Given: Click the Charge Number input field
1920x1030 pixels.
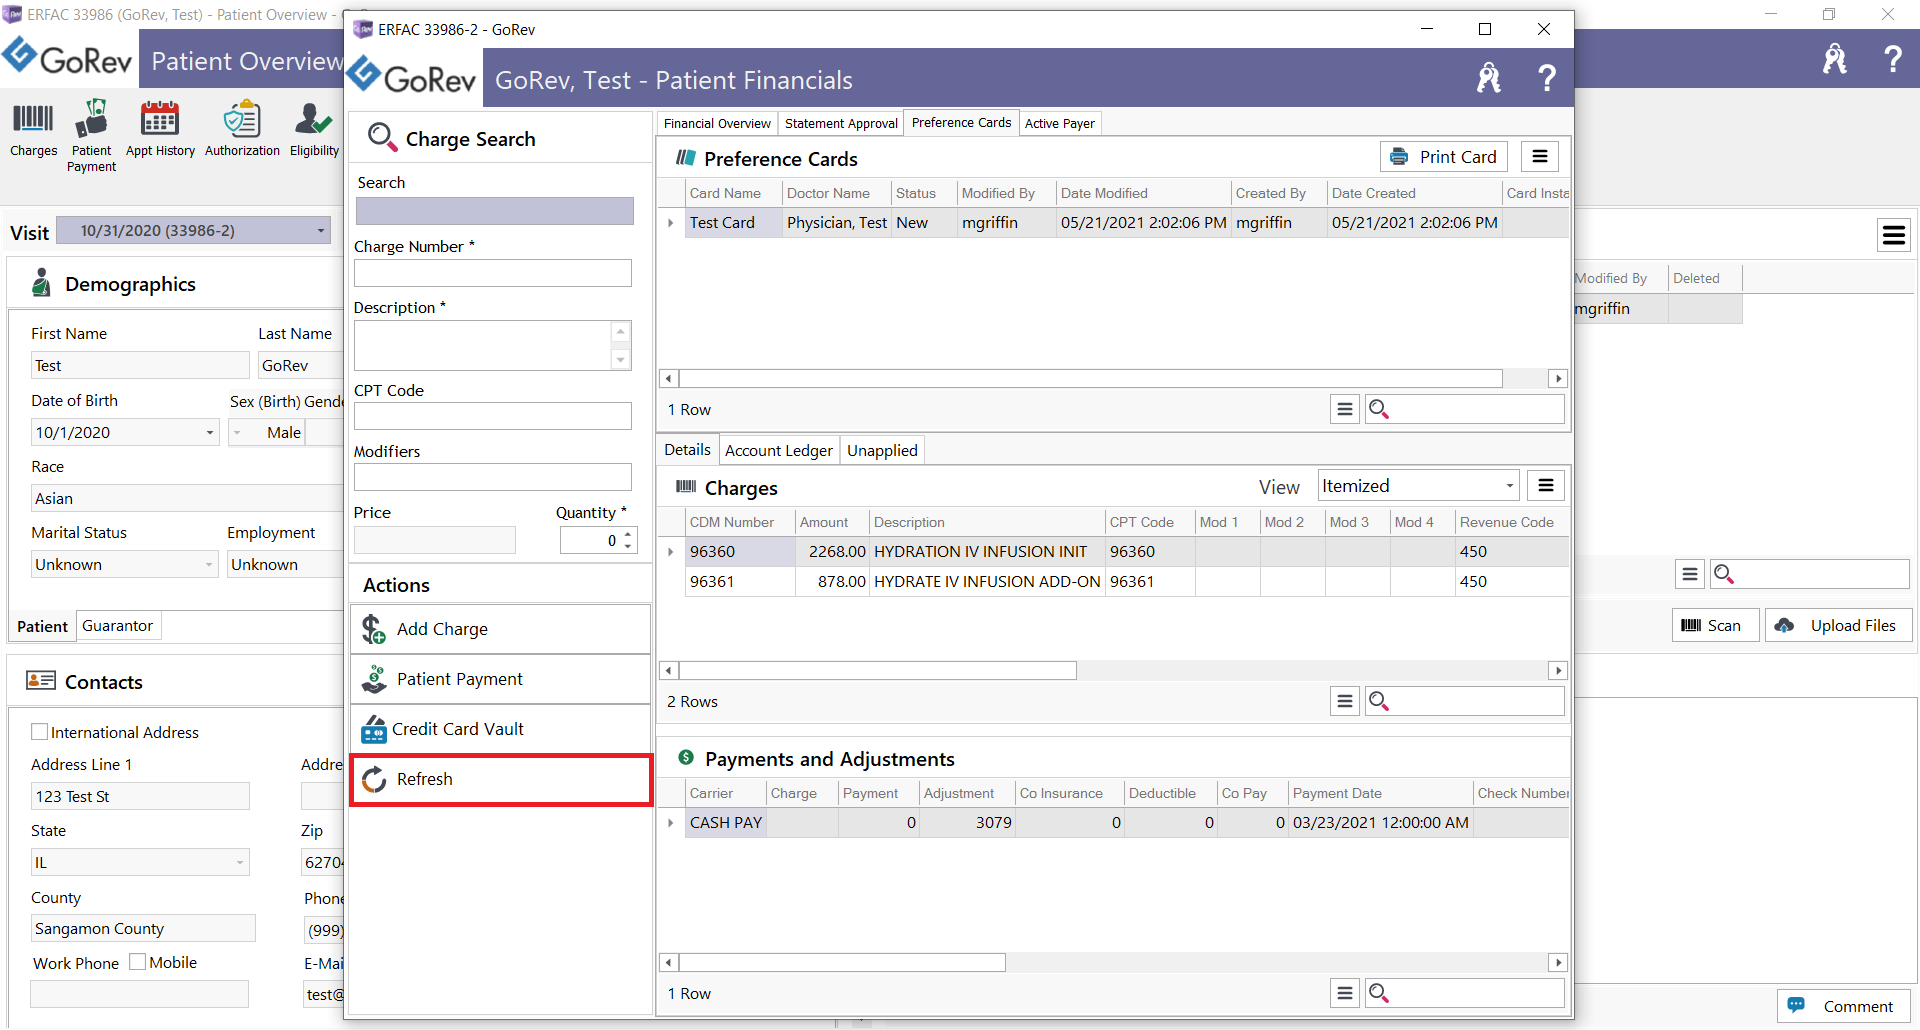Looking at the screenshot, I should pyautogui.click(x=493, y=273).
